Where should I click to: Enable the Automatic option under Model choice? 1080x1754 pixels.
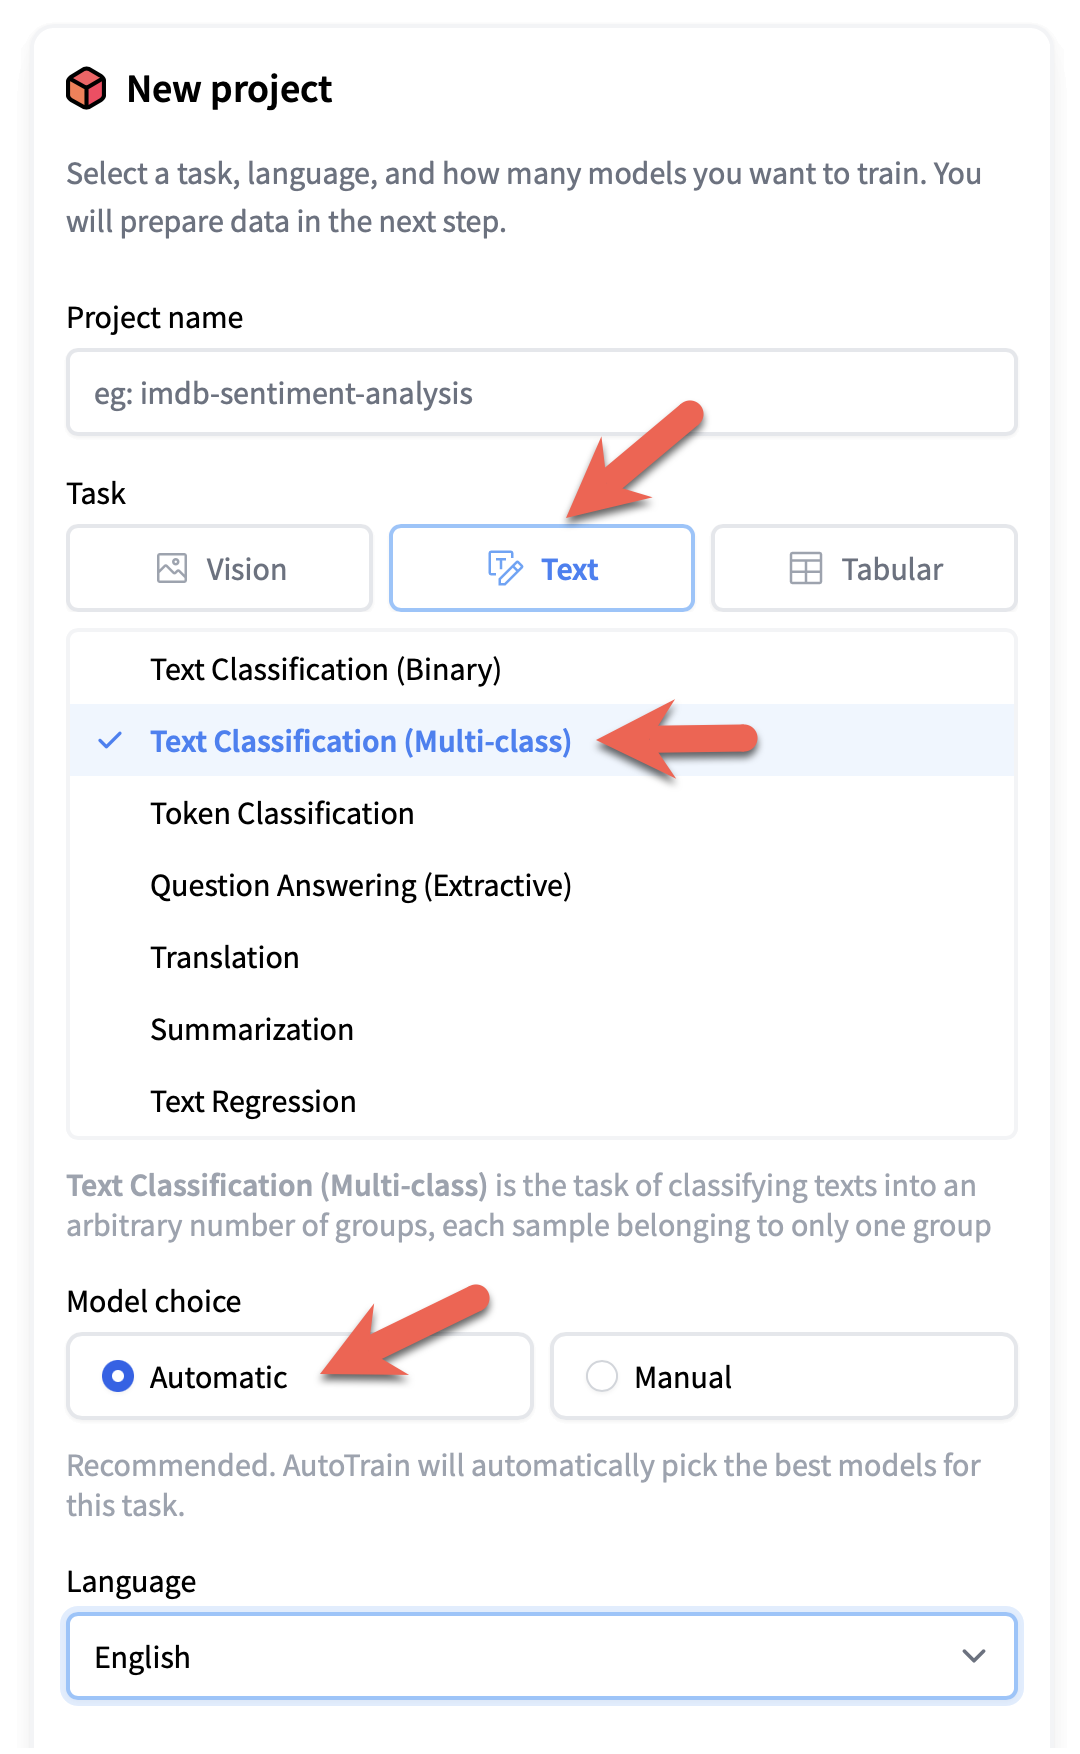pyautogui.click(x=117, y=1376)
